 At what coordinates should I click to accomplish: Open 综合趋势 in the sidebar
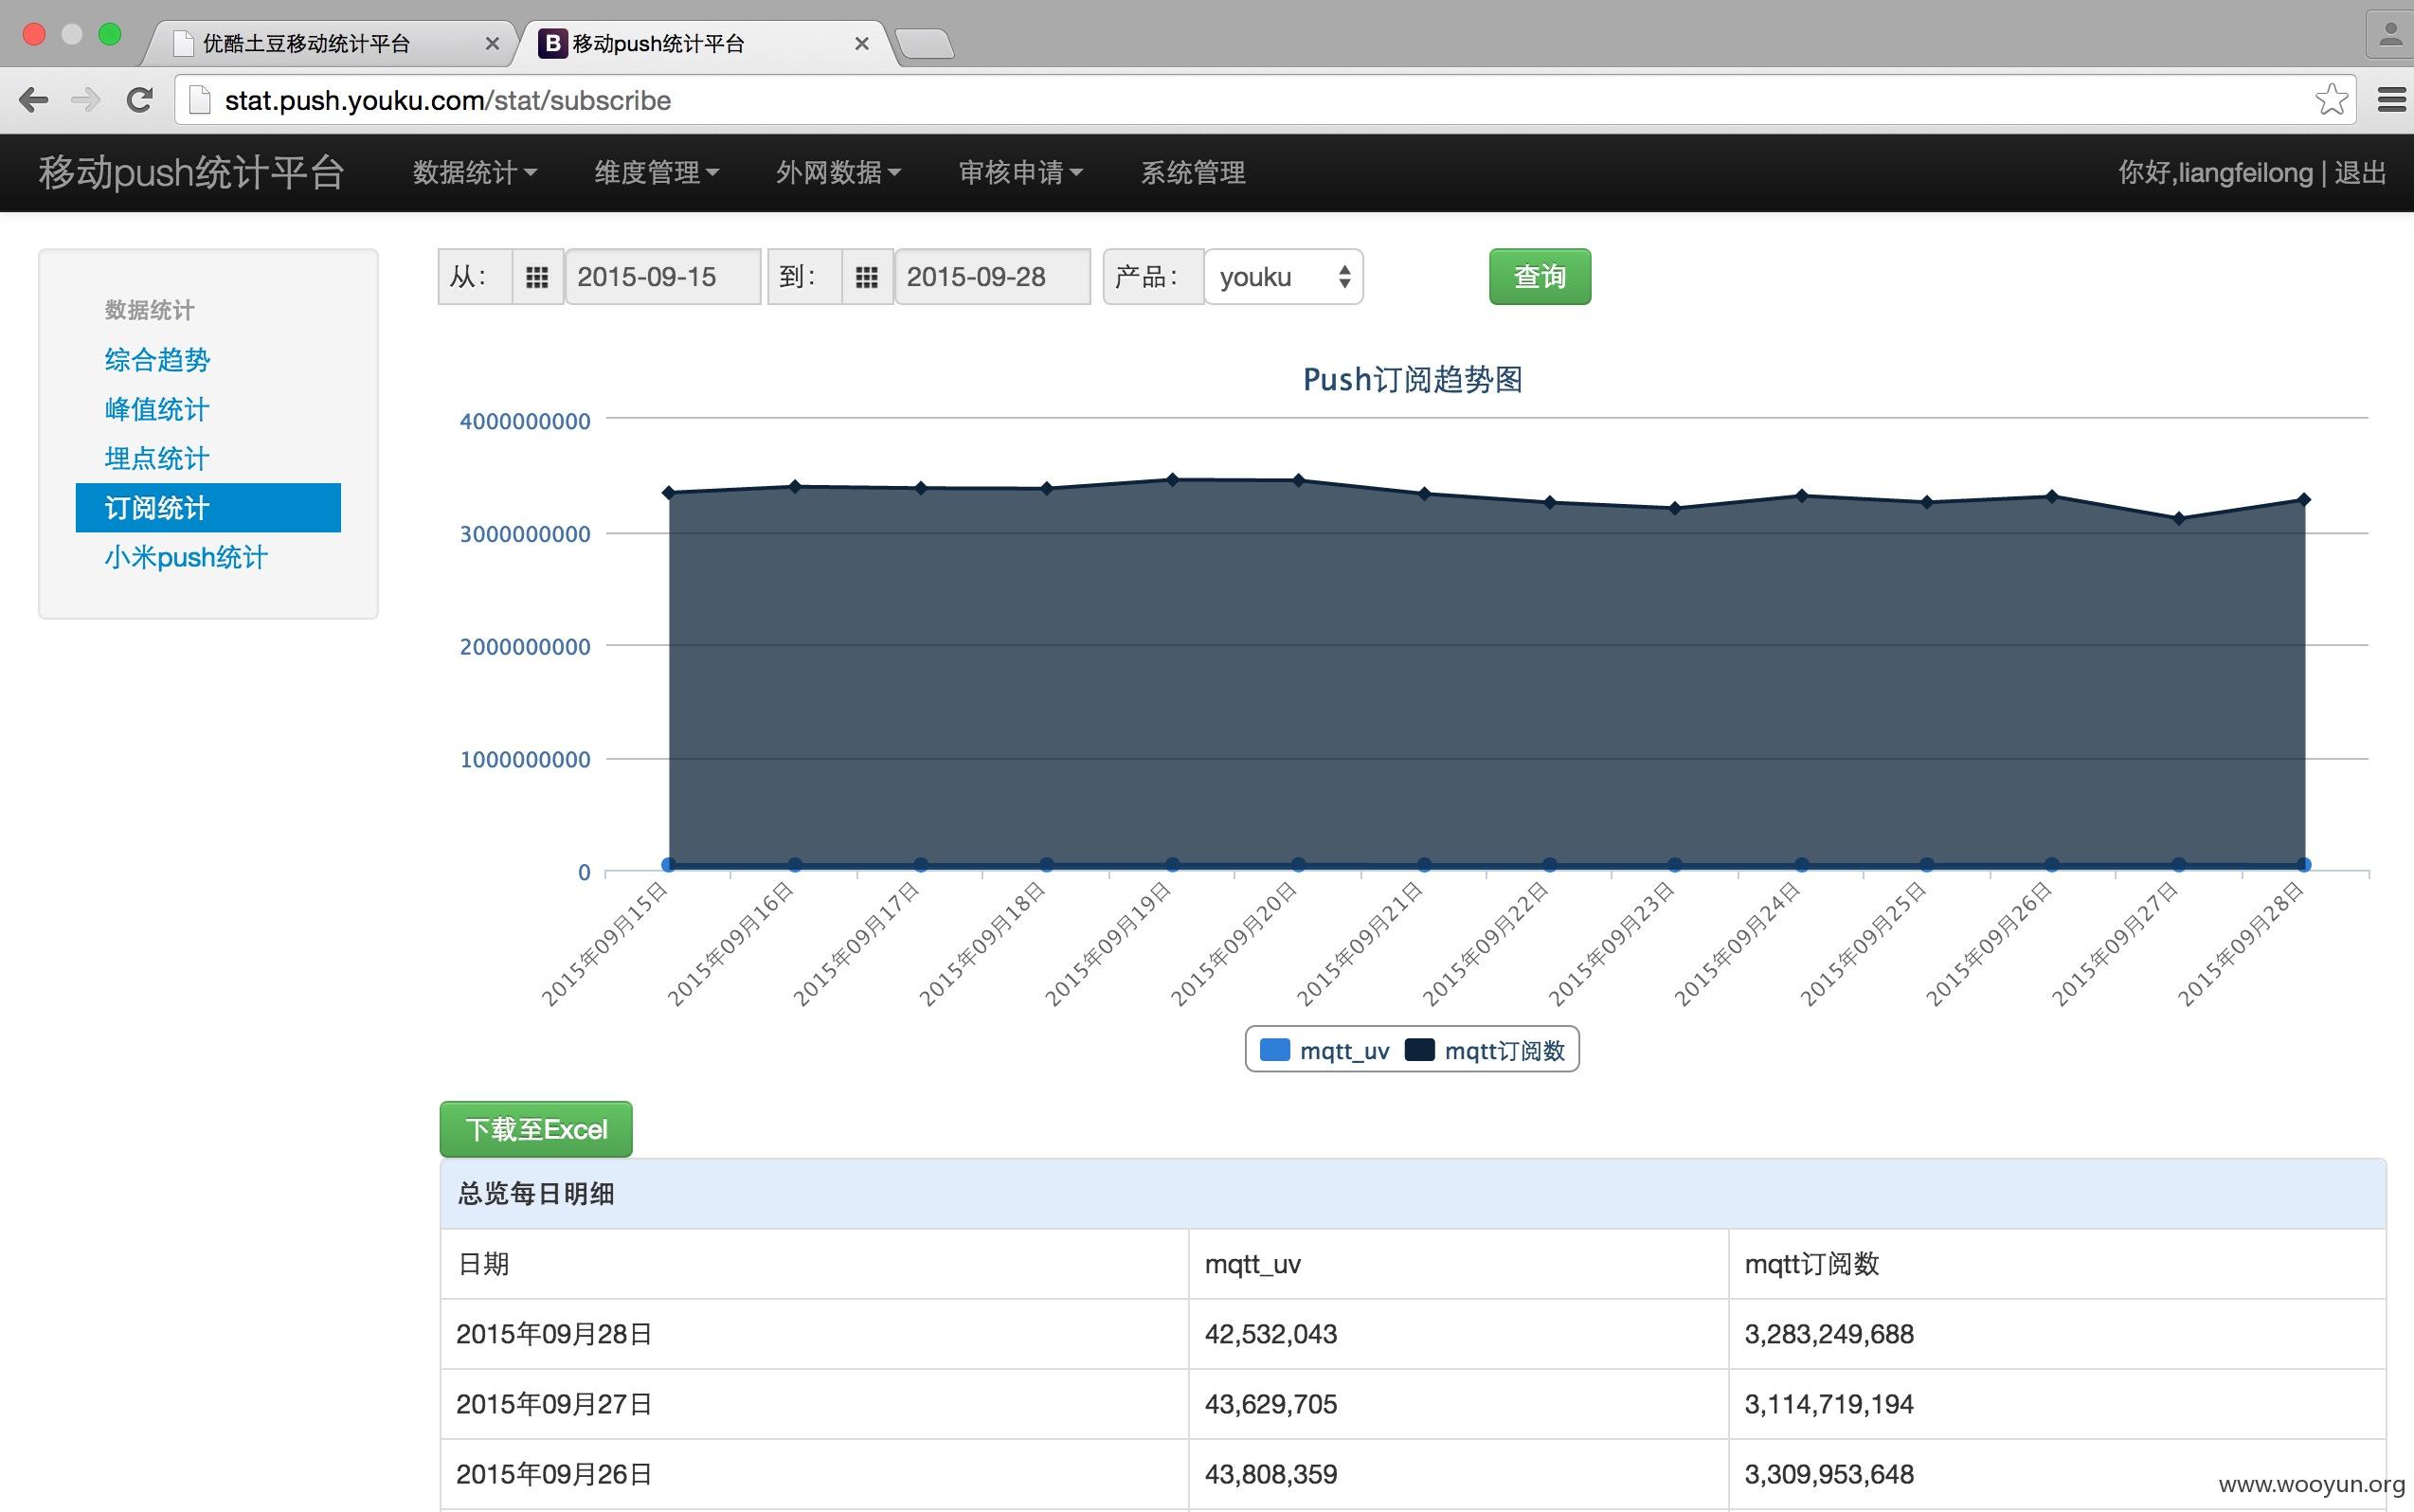click(x=157, y=360)
